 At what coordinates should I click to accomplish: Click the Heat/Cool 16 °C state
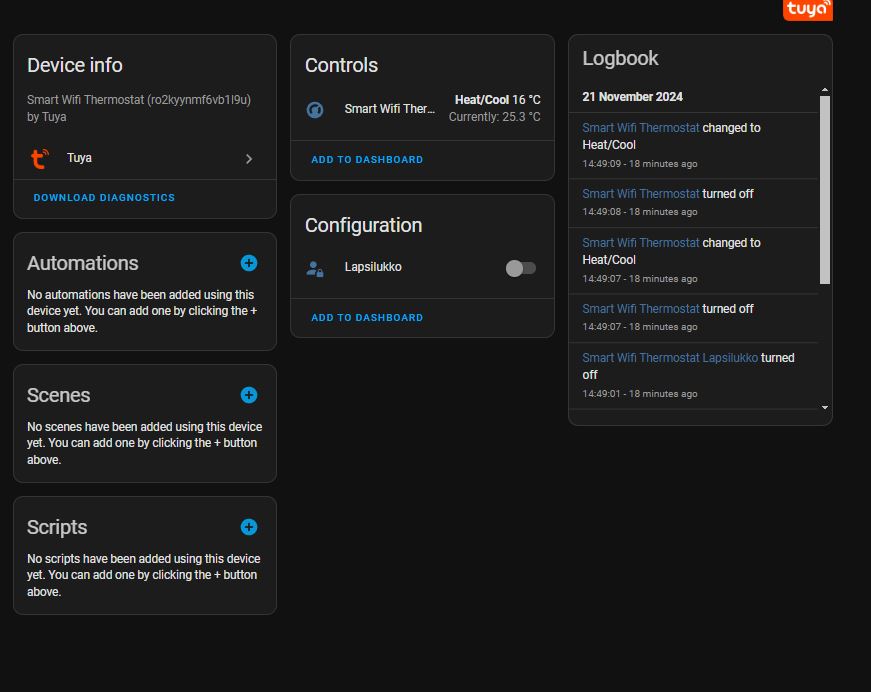coord(497,100)
